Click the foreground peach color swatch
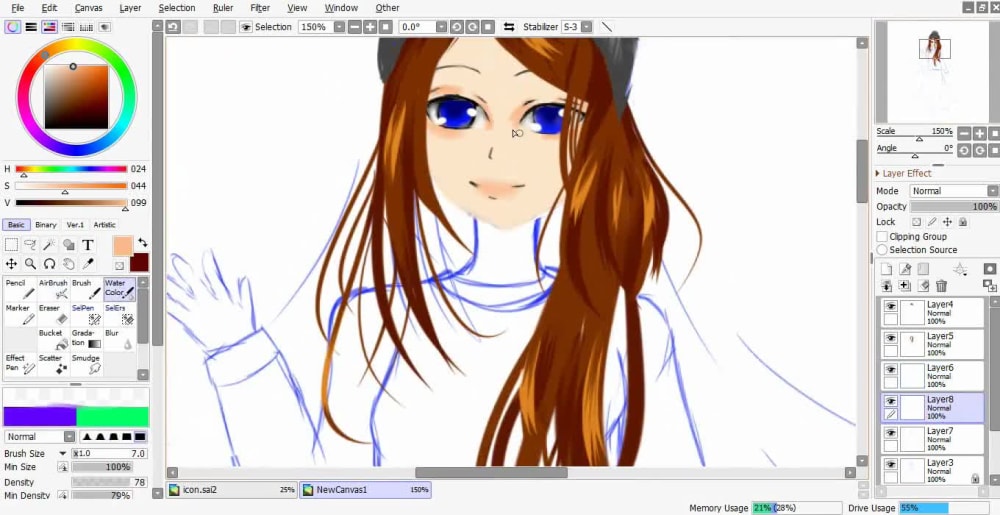 coord(122,246)
